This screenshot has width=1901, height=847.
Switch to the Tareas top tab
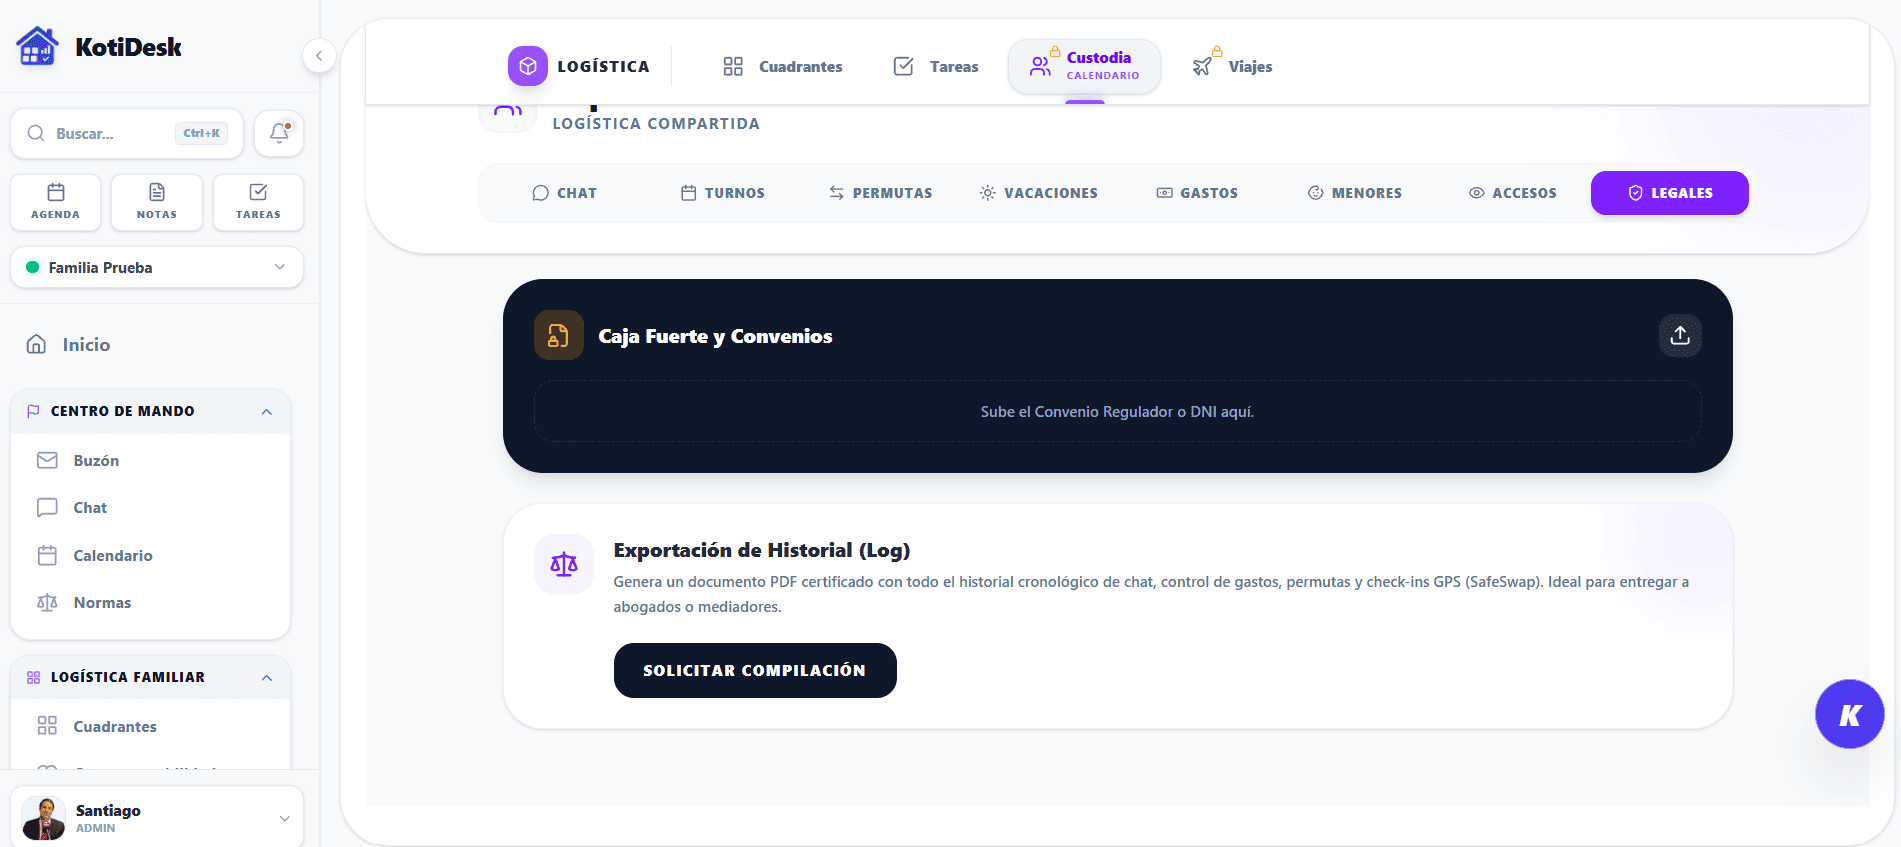coord(936,66)
